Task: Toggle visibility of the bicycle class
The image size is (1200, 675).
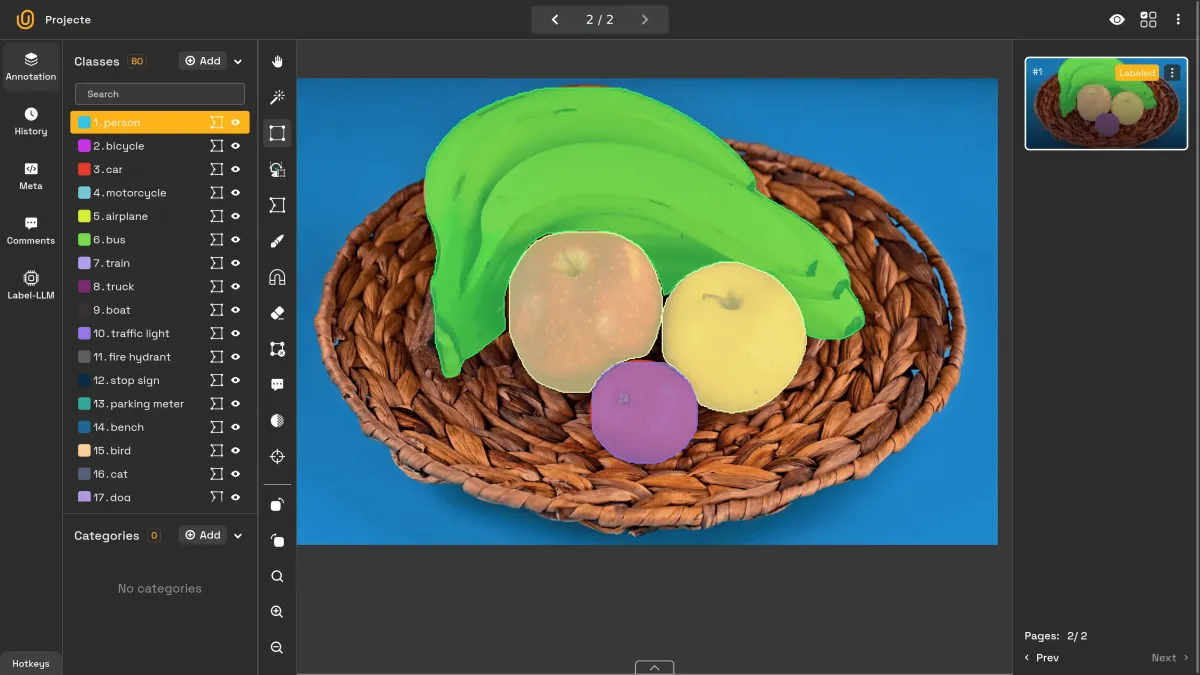Action: pyautogui.click(x=233, y=145)
